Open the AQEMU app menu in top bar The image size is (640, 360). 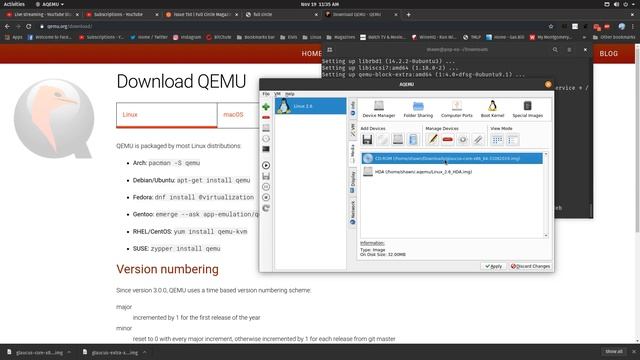(x=49, y=4)
